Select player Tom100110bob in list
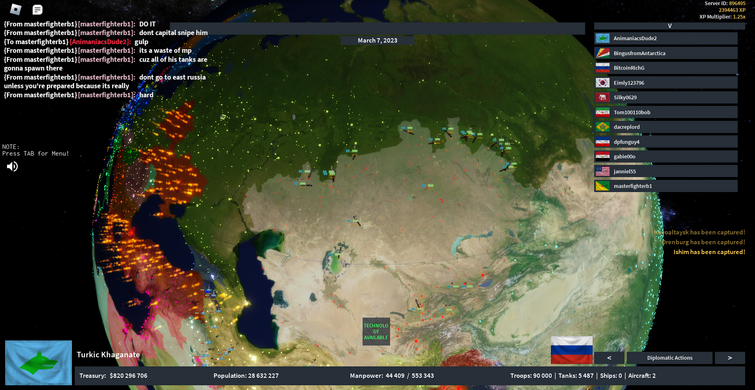 (666, 112)
